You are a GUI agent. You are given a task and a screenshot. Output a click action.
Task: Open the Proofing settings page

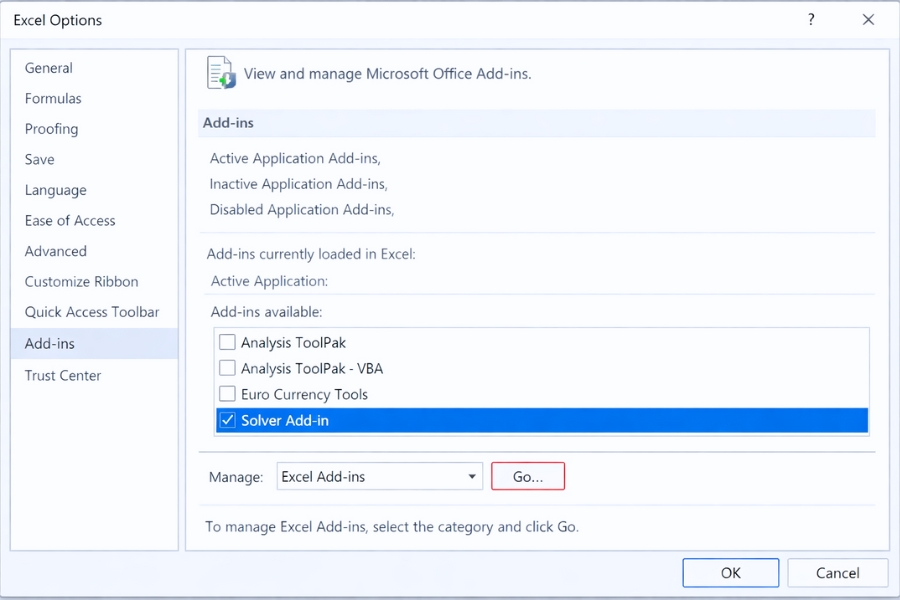click(51, 129)
